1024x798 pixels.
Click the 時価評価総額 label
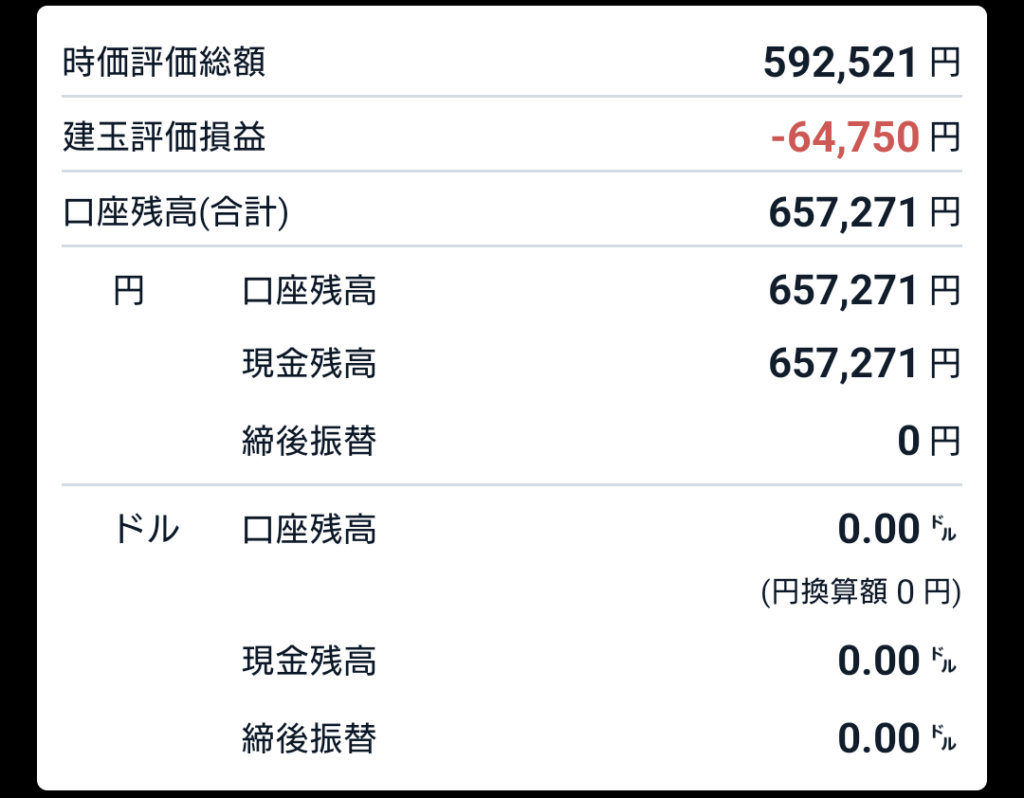163,63
